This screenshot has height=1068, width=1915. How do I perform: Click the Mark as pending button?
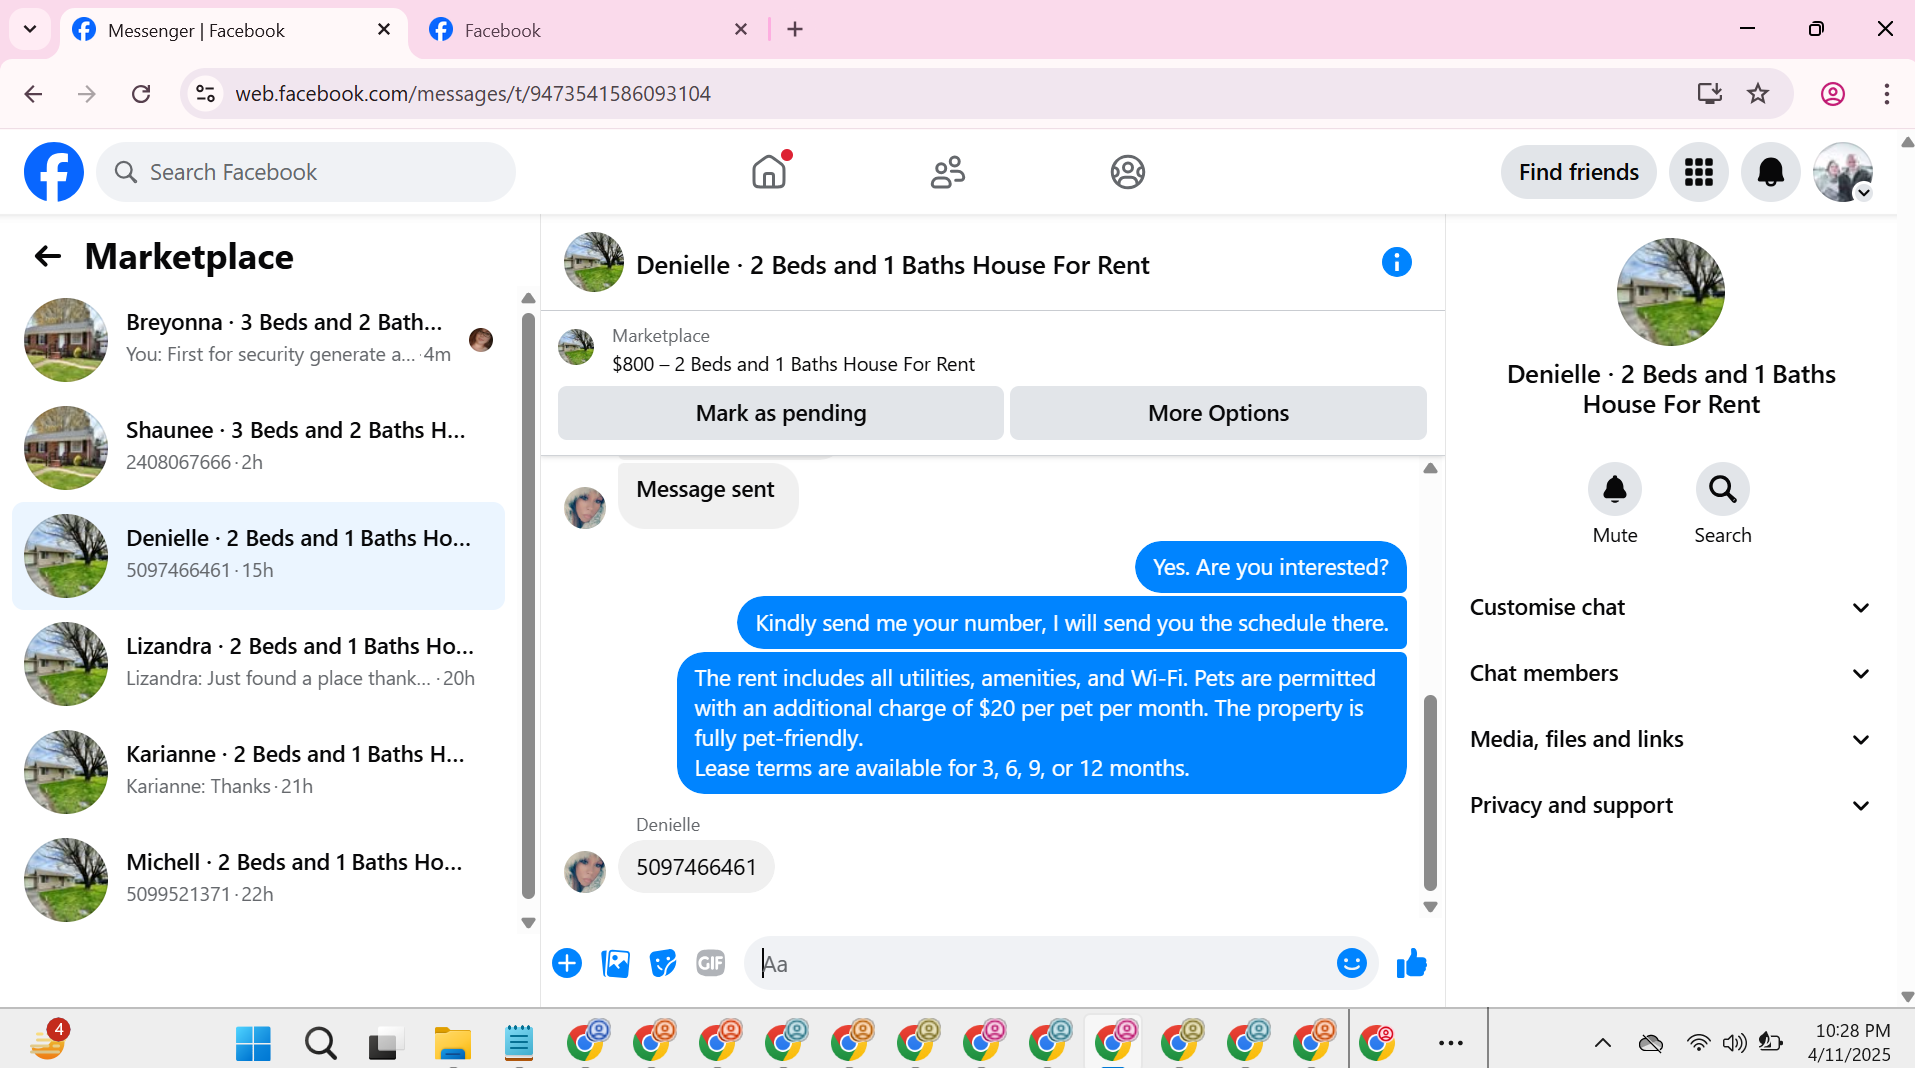[781, 413]
